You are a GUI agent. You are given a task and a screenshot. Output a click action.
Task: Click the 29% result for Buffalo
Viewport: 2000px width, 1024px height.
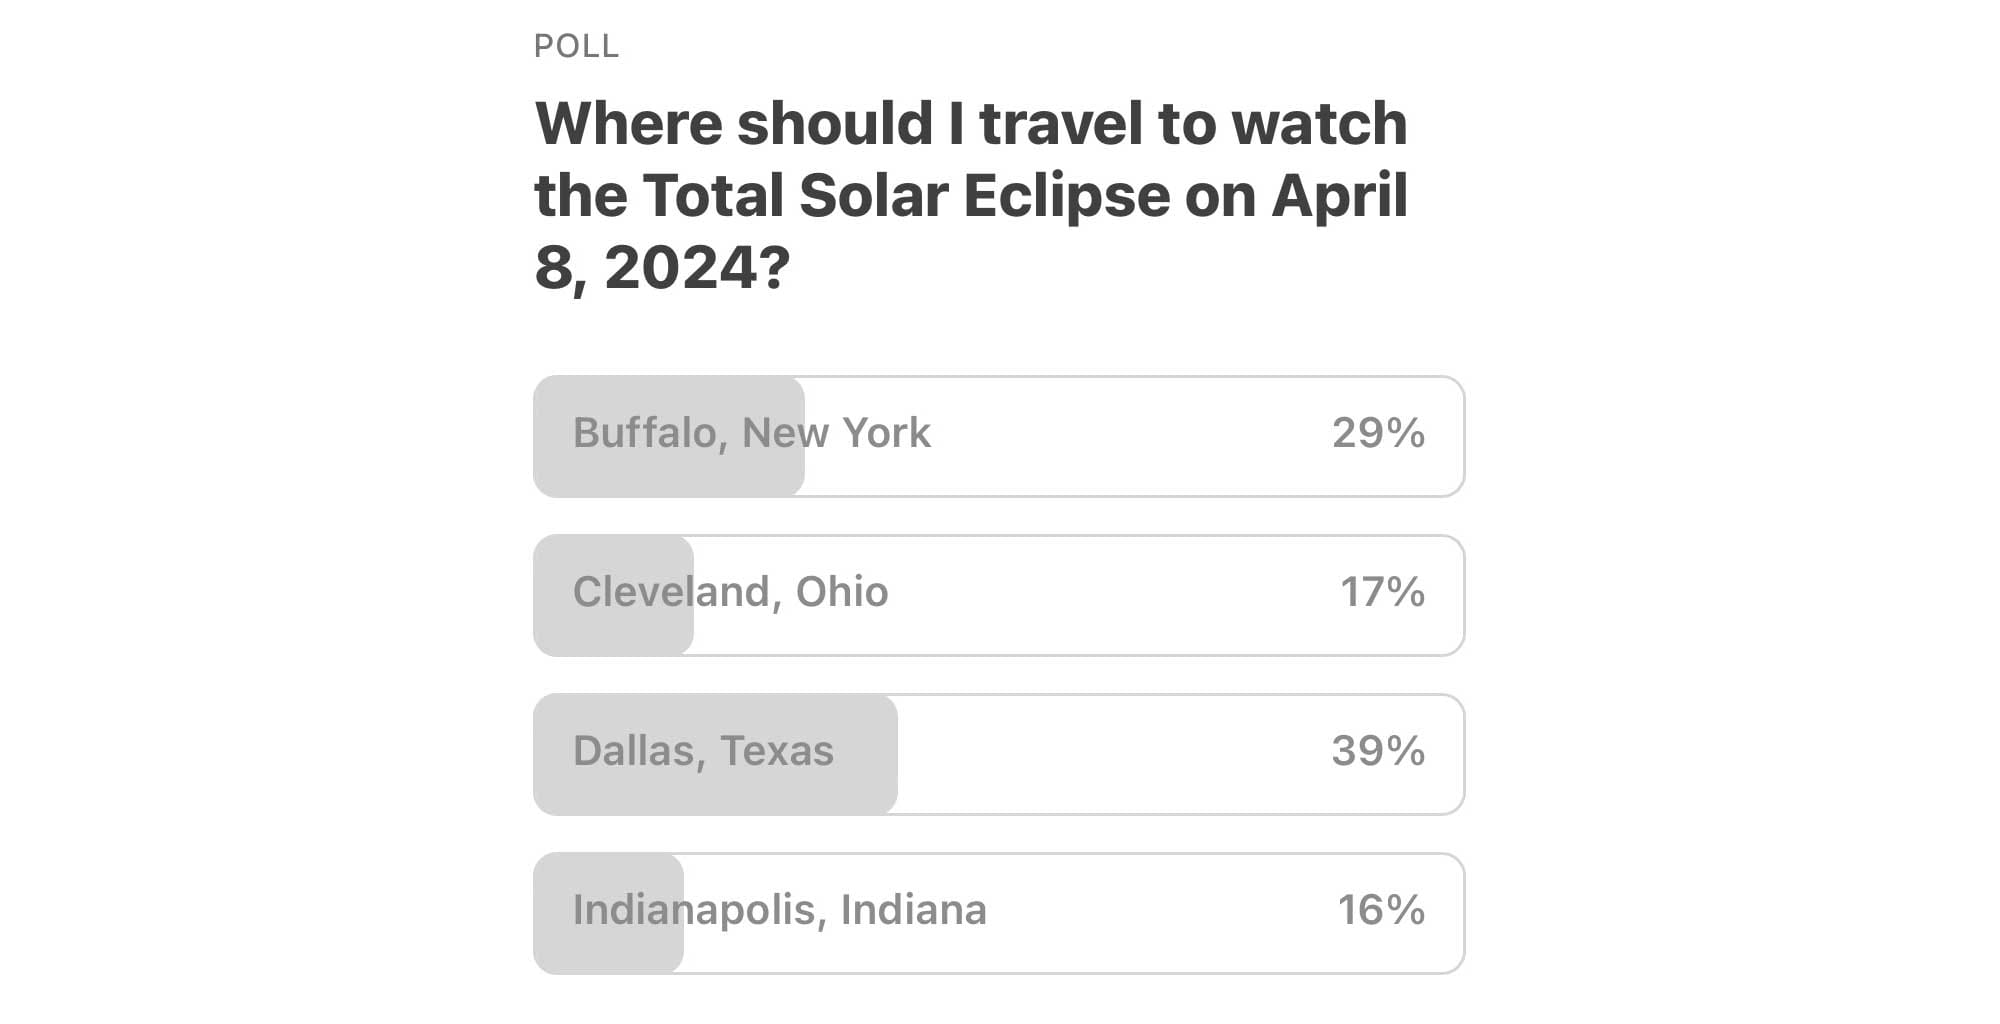click(1377, 434)
